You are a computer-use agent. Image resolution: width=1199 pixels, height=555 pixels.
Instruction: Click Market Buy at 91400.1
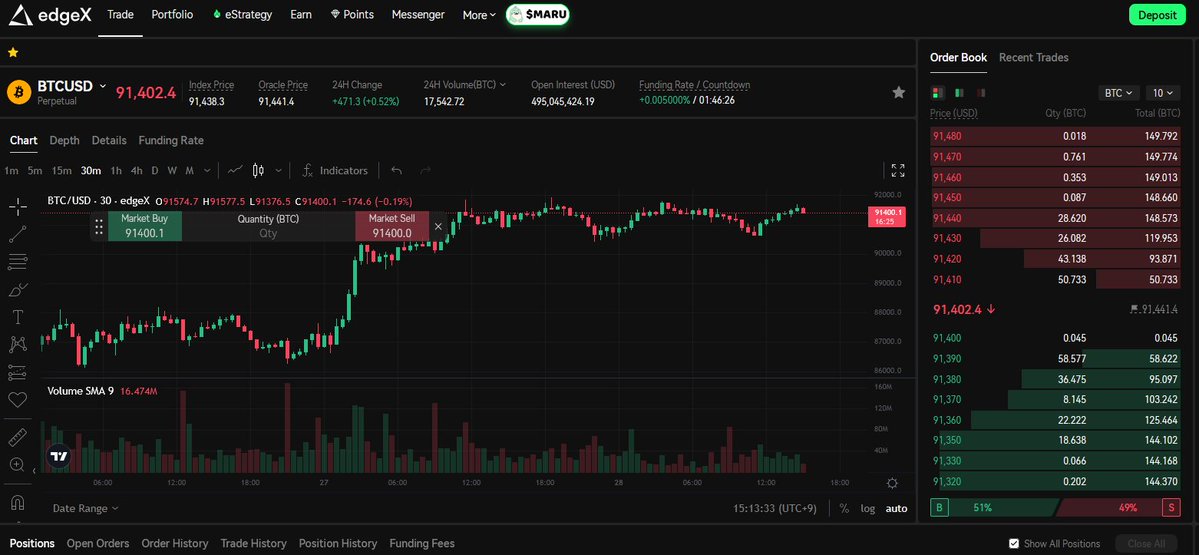pos(145,226)
